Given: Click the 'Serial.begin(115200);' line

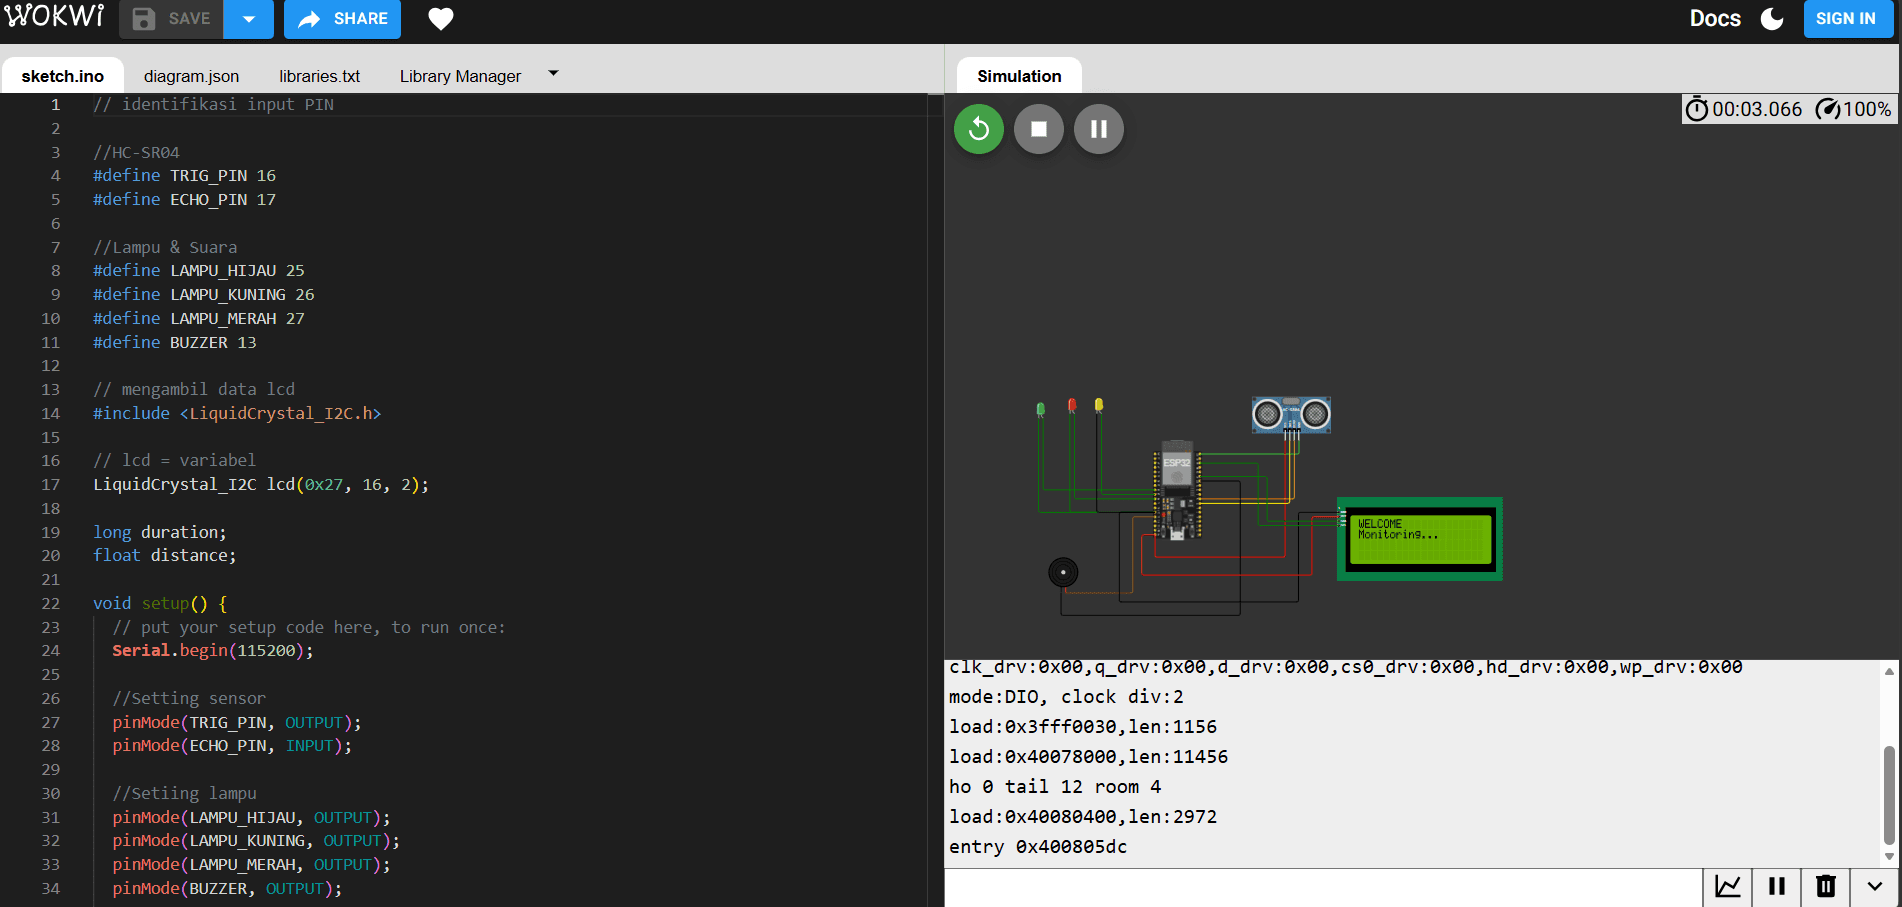Looking at the screenshot, I should pos(212,650).
